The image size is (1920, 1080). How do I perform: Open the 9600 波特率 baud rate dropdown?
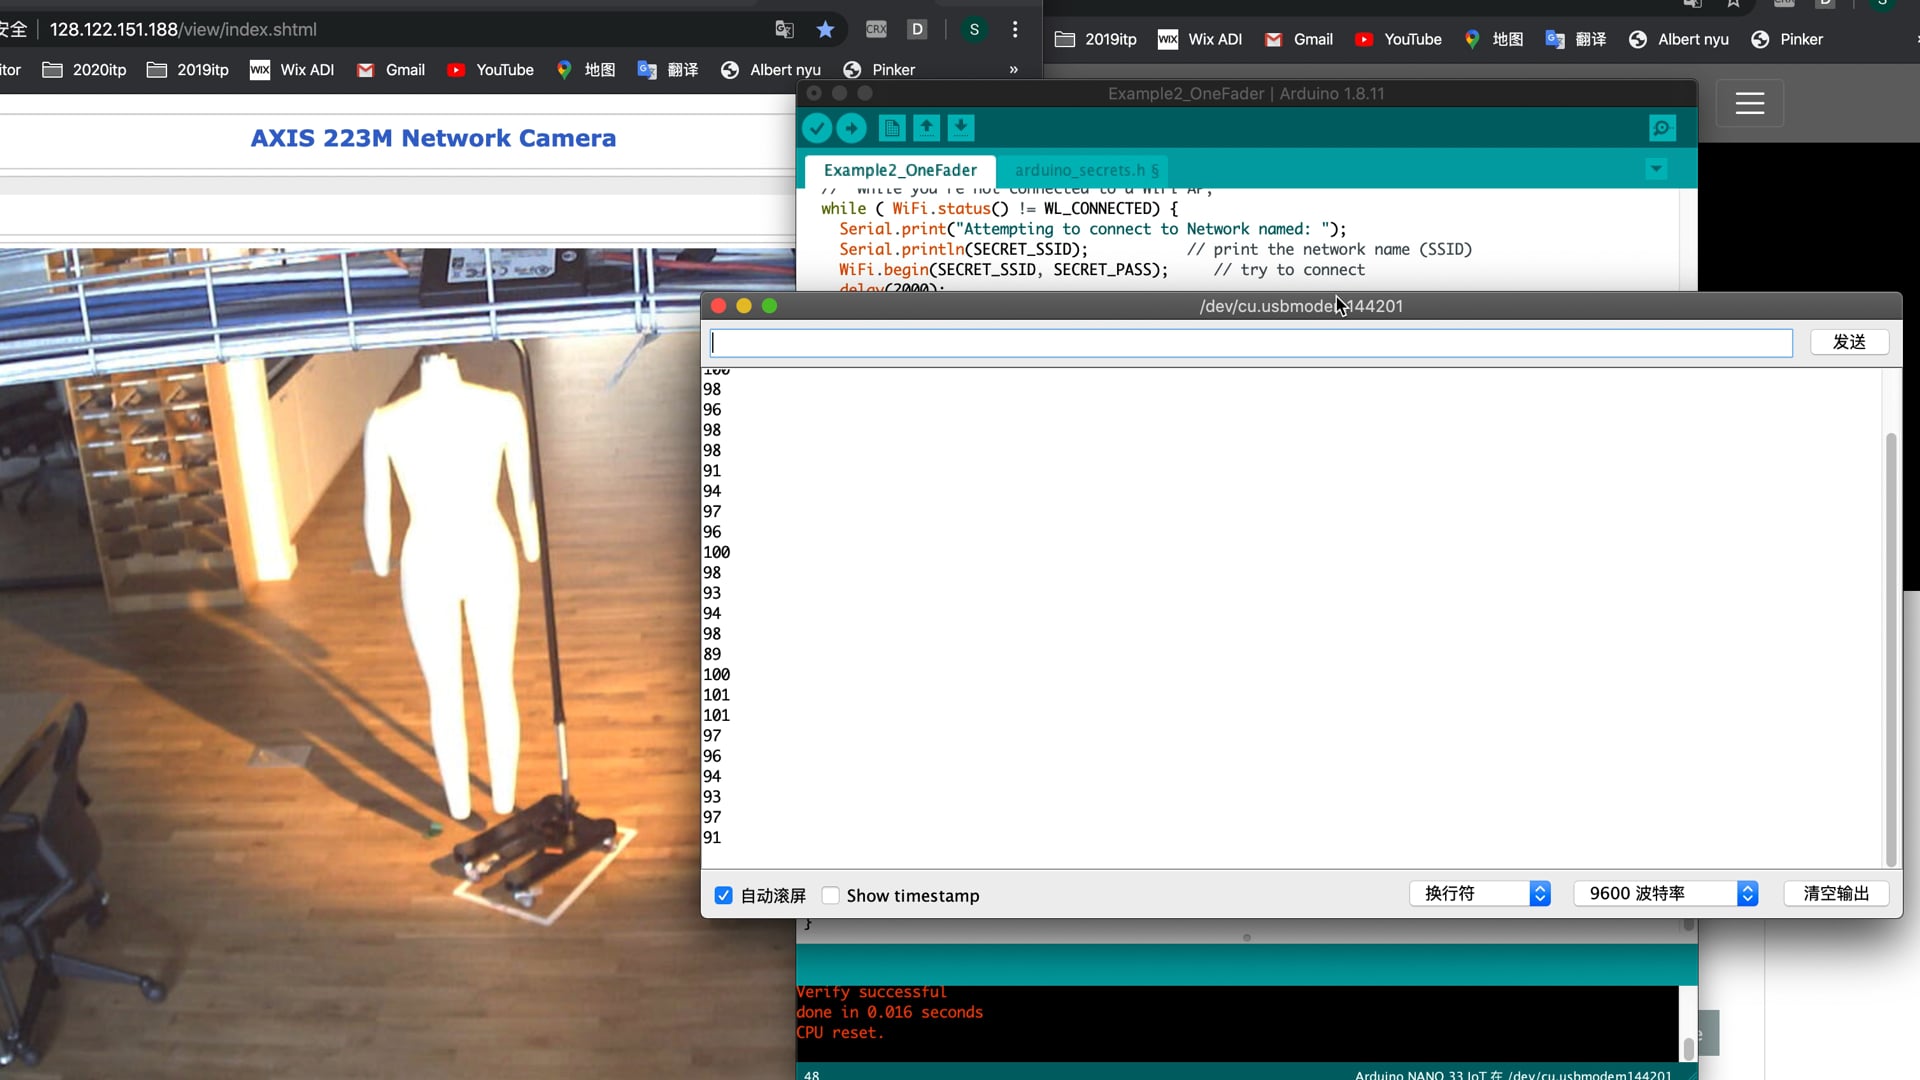[x=1665, y=893]
